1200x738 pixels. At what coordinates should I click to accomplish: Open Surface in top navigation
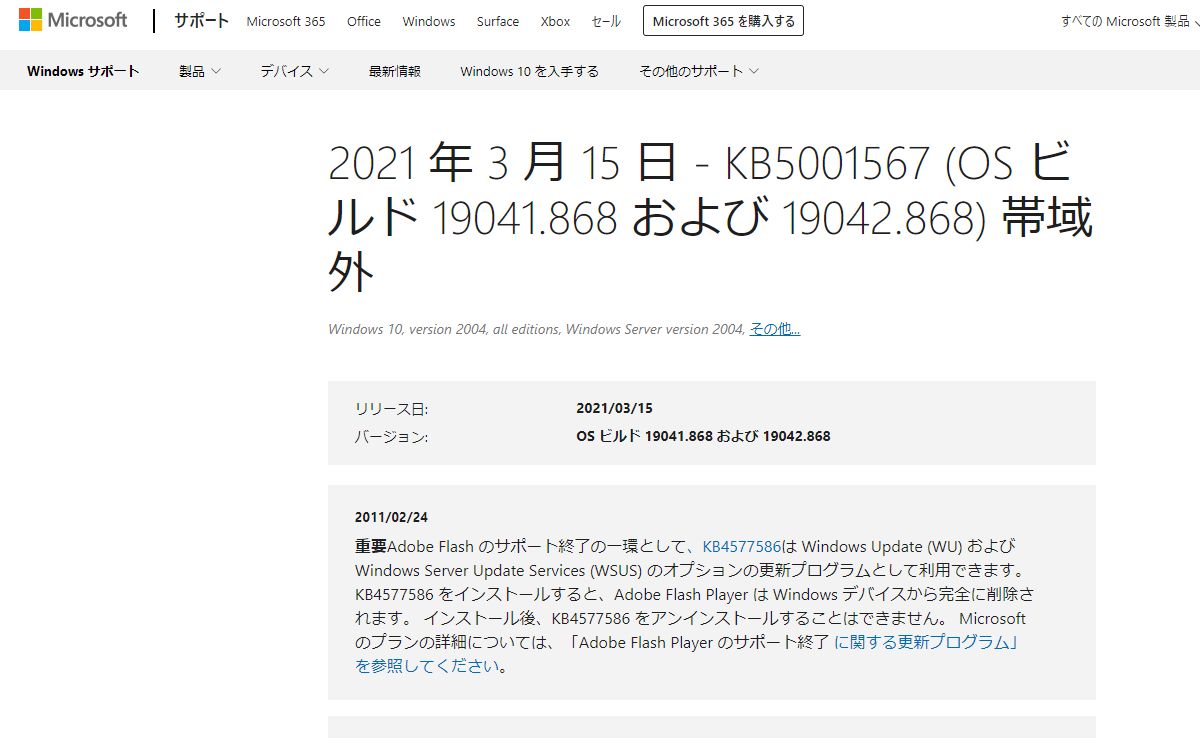pyautogui.click(x=498, y=21)
